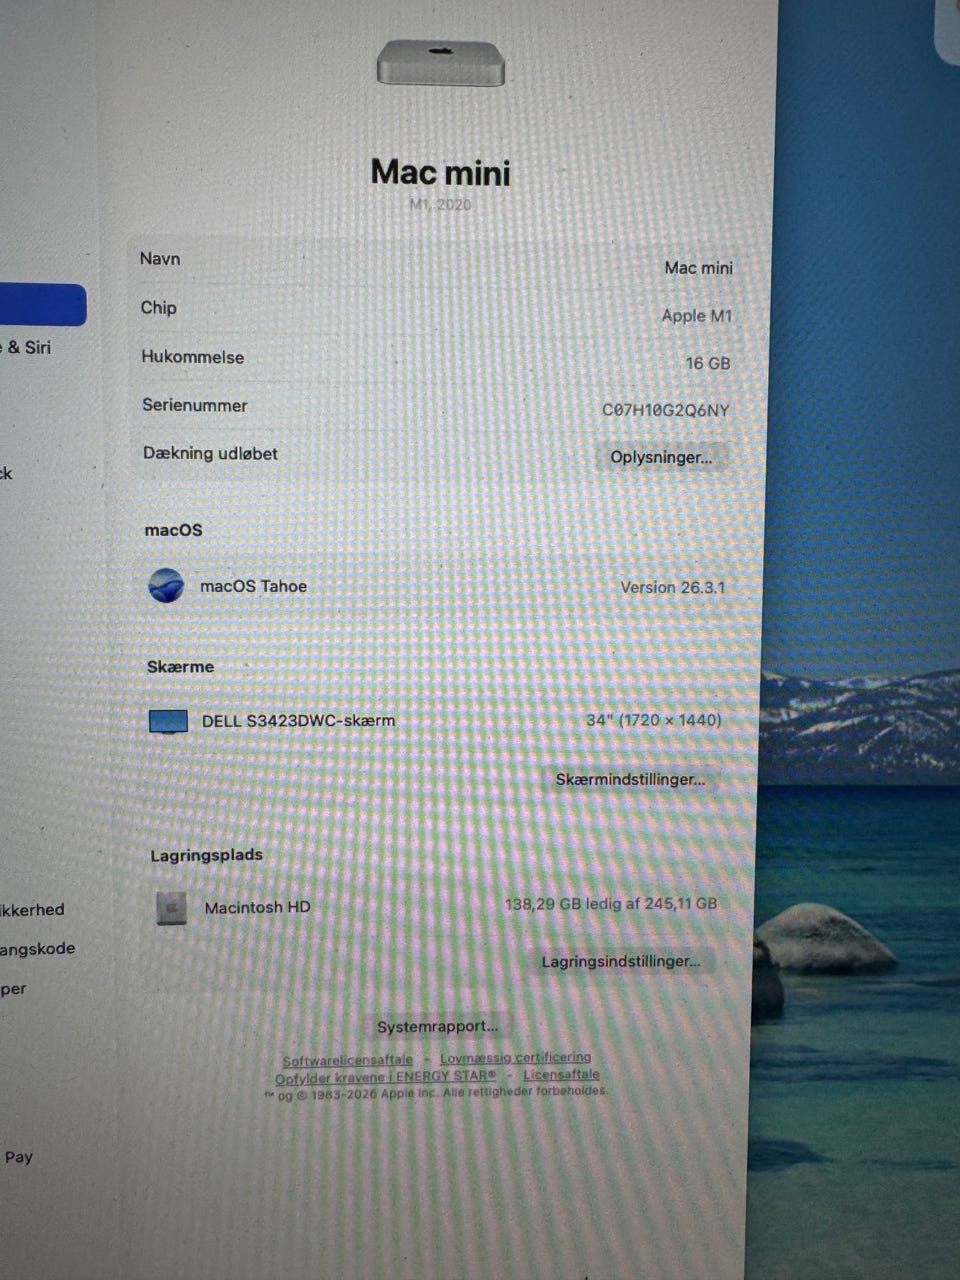Screen dimensions: 960x1280
Task: Click the macOS Tahoe label
Action: coord(253,586)
